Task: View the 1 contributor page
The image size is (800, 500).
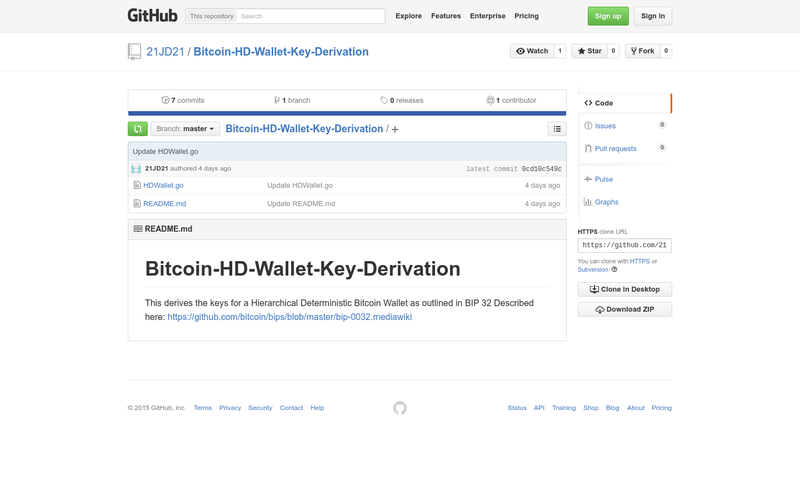Action: click(x=511, y=101)
